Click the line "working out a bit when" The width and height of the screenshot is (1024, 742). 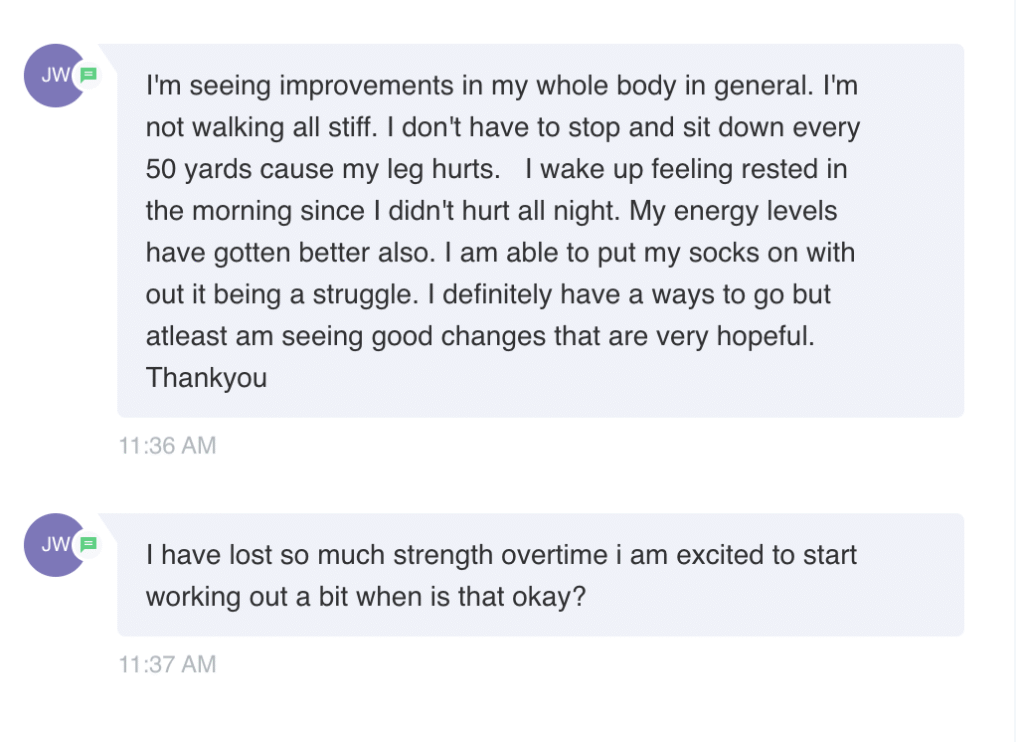click(x=366, y=598)
